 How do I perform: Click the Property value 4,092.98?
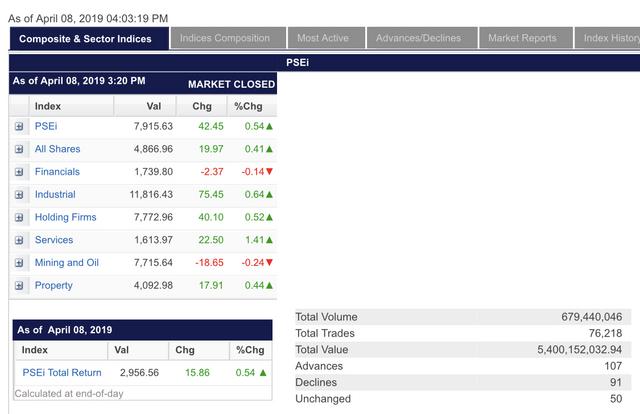pos(153,285)
